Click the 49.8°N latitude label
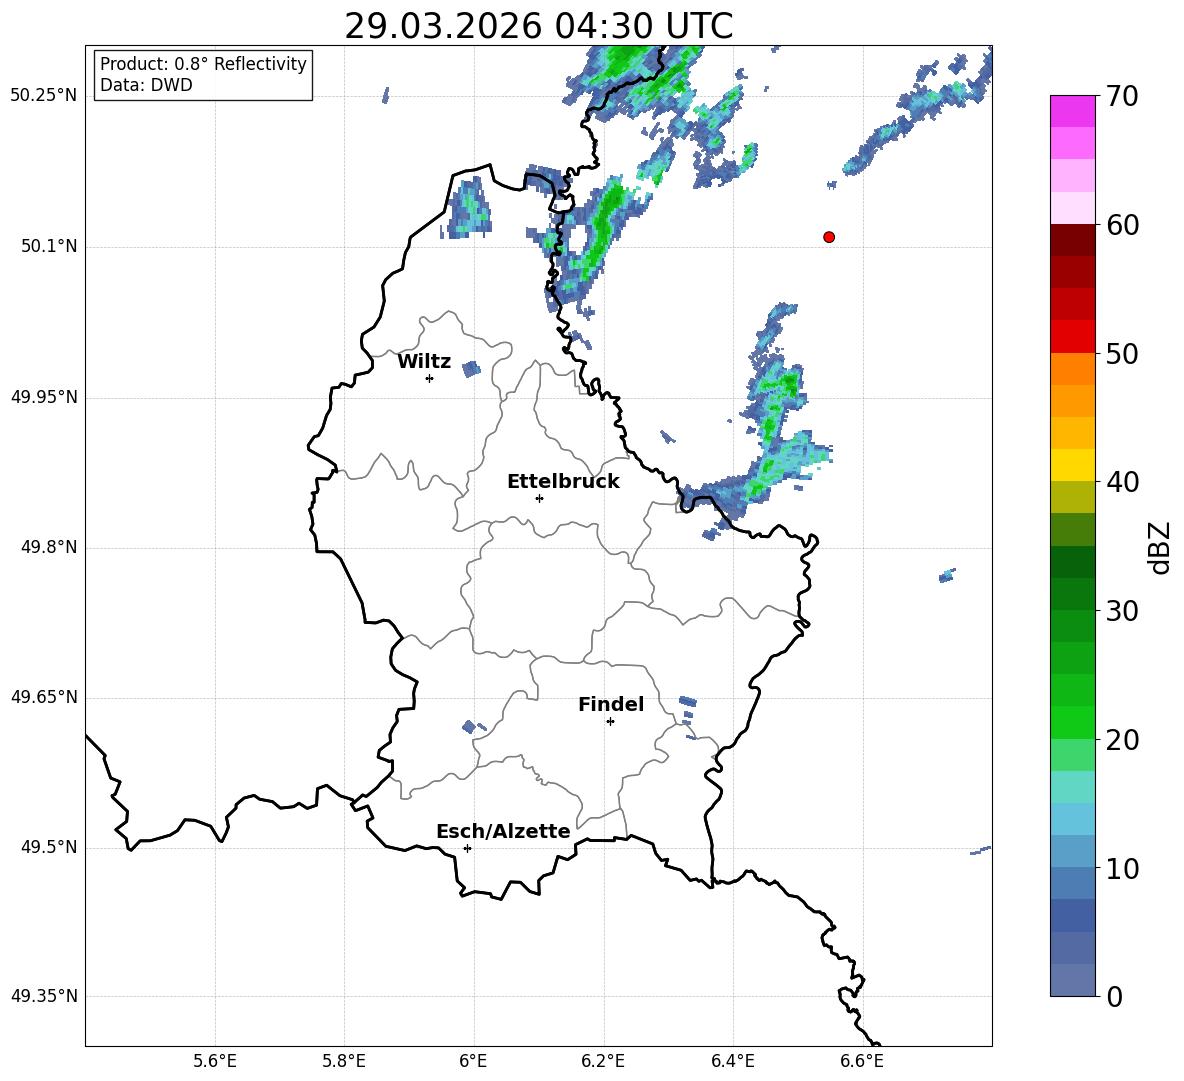The image size is (1184, 1081). [49, 547]
